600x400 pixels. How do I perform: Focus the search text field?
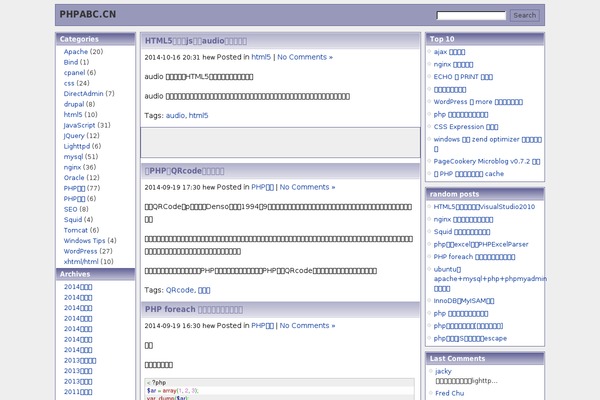[x=471, y=16]
